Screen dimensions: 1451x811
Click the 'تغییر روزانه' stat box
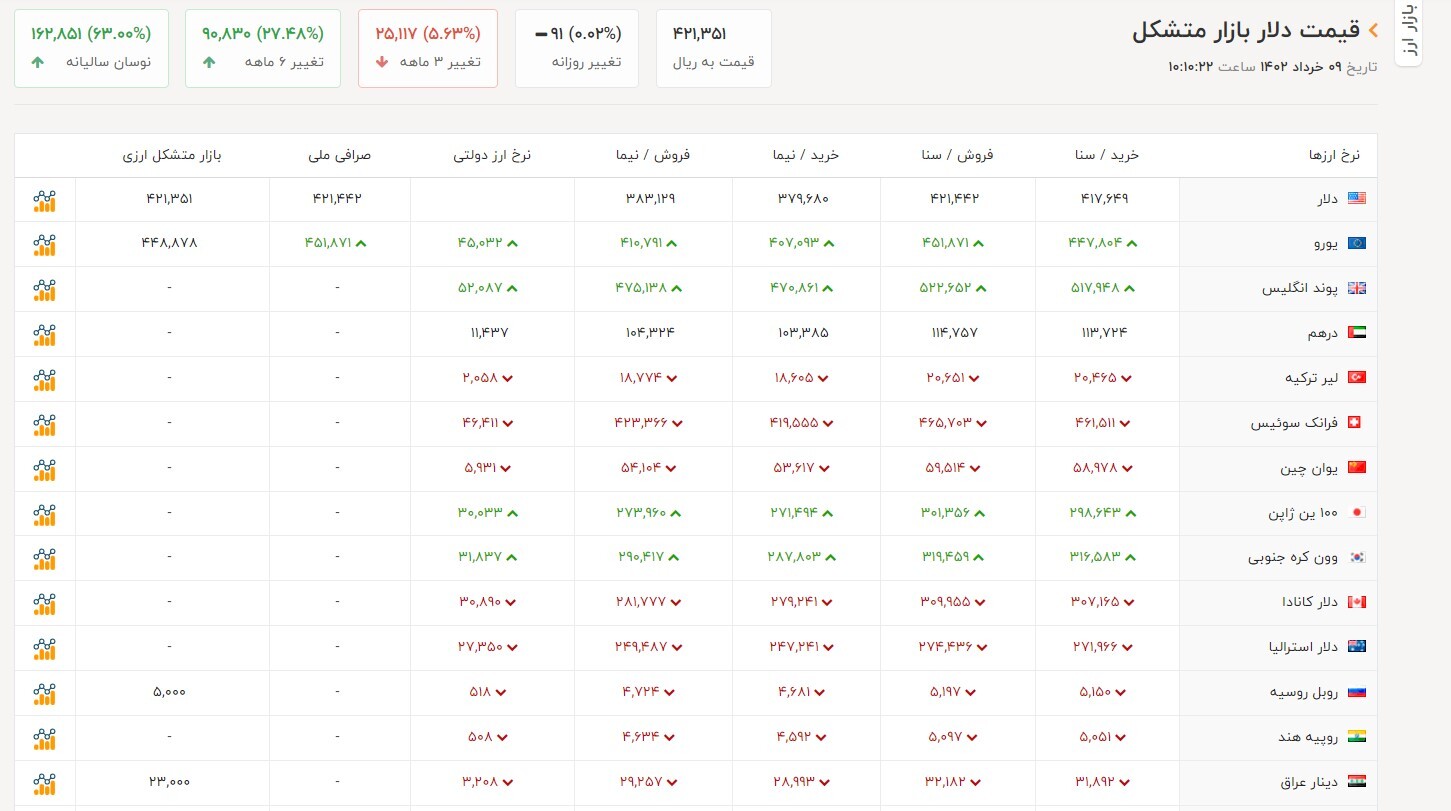click(x=577, y=48)
